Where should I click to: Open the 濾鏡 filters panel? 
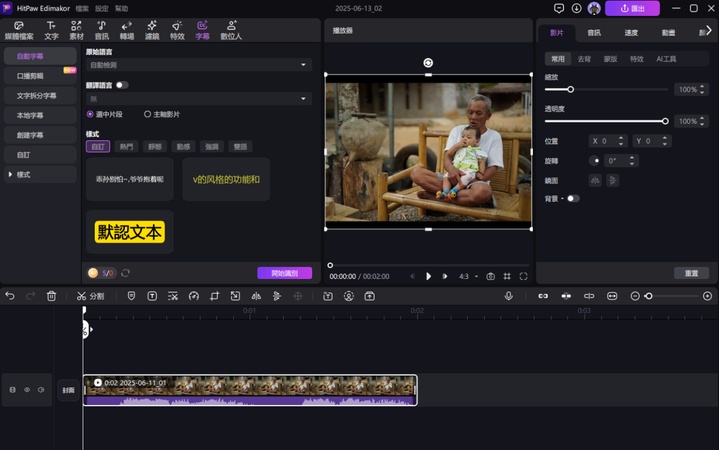(152, 30)
